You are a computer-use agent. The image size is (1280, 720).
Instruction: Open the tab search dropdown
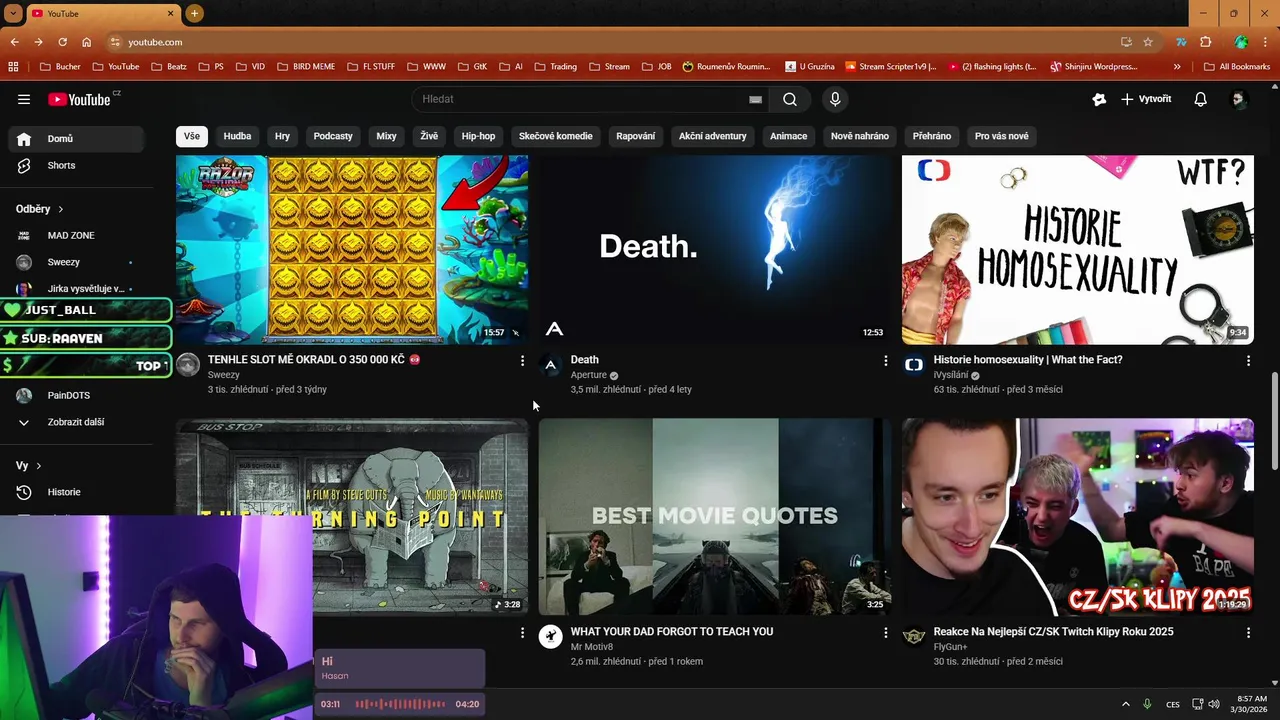tap(13, 13)
